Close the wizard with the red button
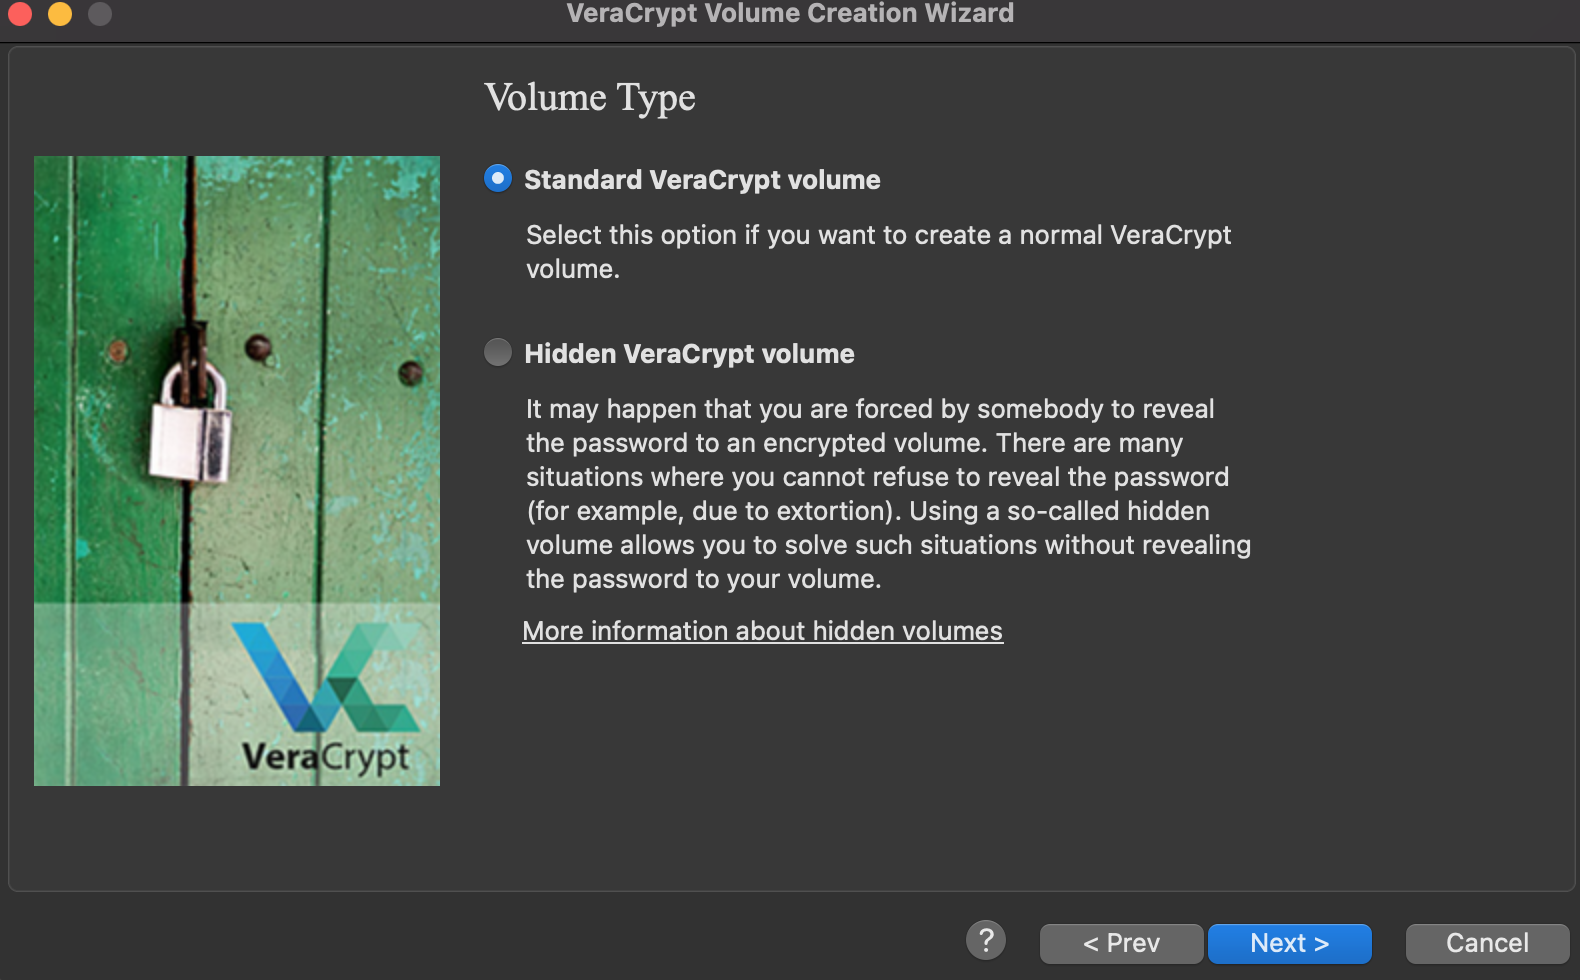Image resolution: width=1580 pixels, height=980 pixels. click(x=20, y=13)
